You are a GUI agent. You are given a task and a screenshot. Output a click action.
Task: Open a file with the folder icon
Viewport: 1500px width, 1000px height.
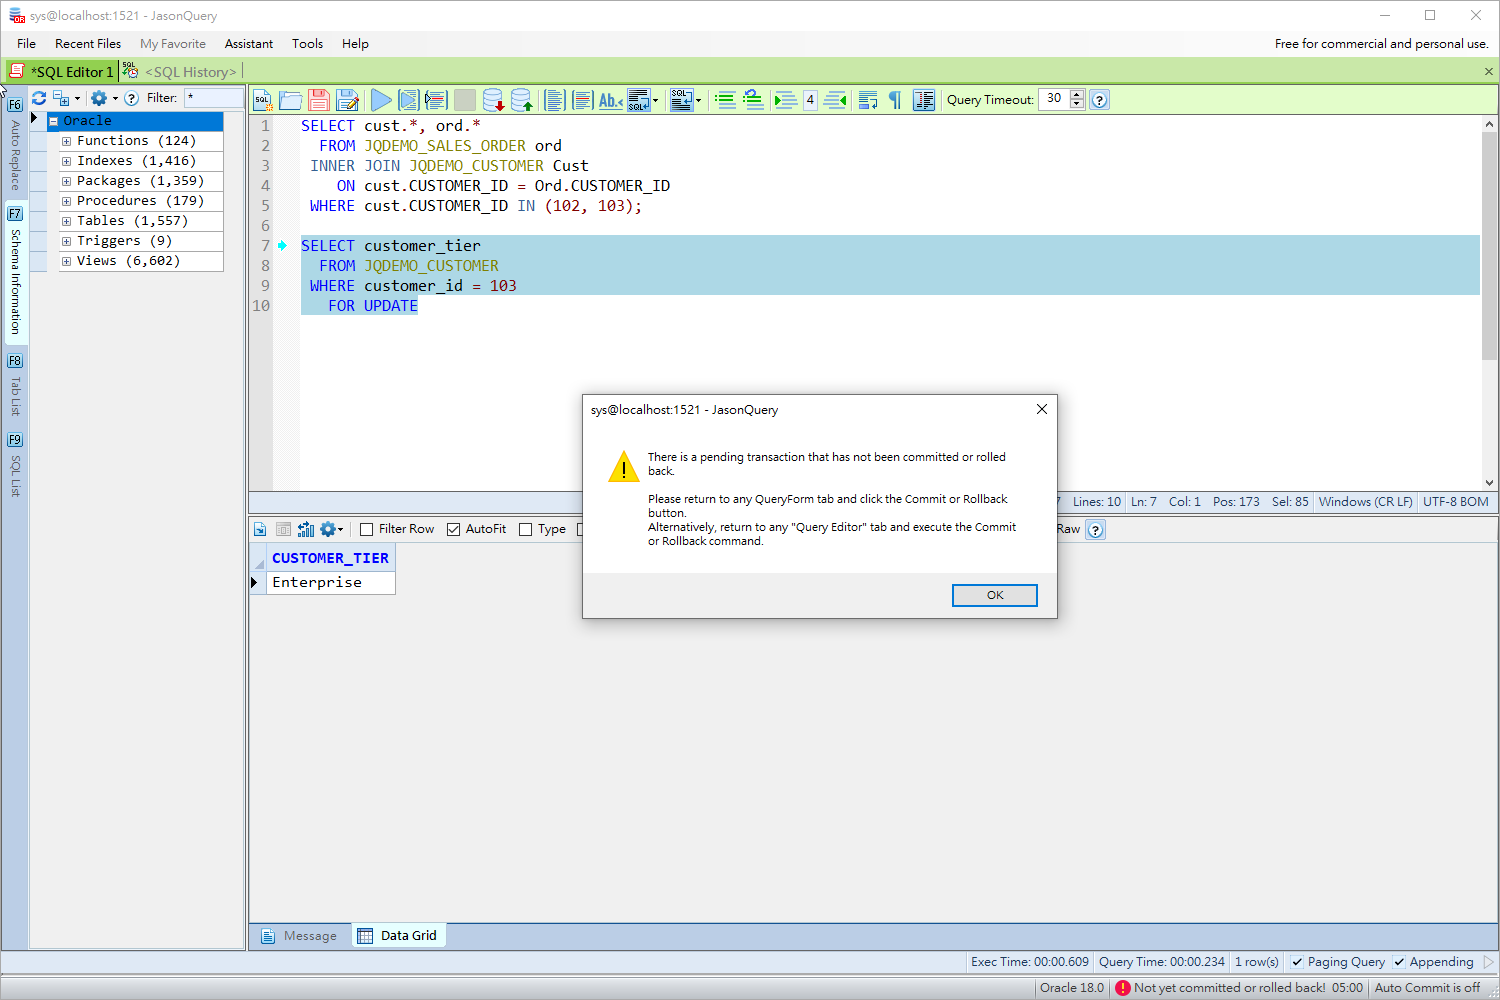(291, 100)
